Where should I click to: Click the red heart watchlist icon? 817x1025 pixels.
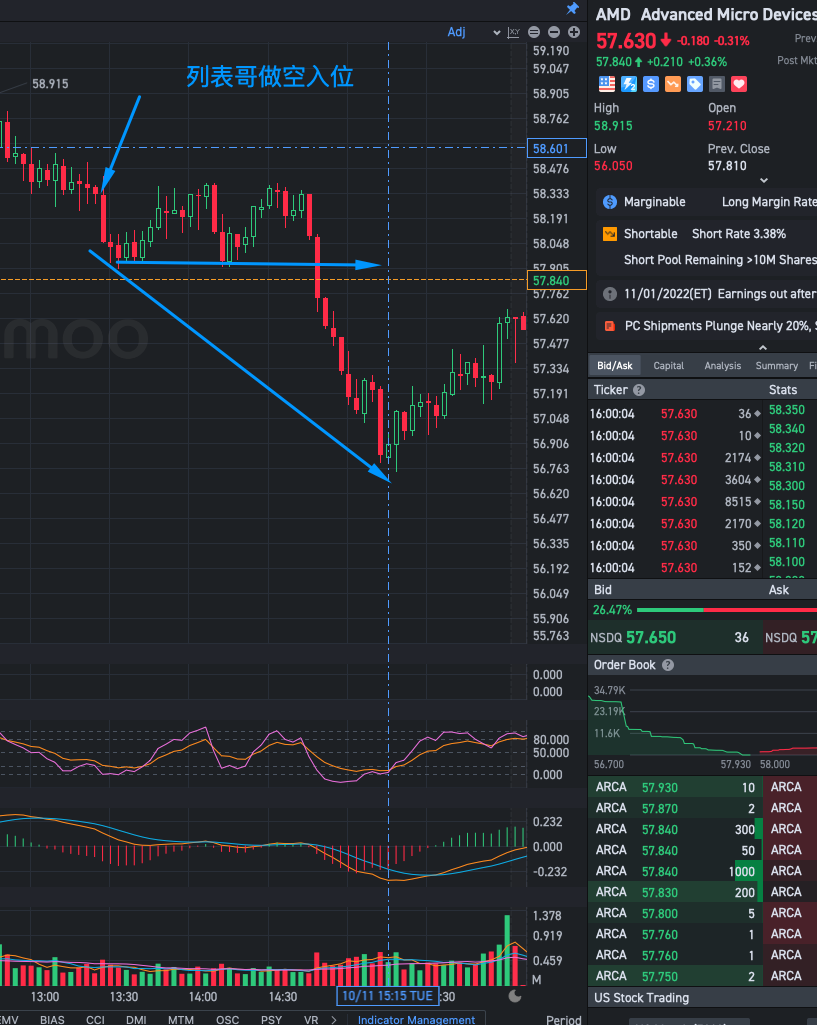[x=739, y=84]
